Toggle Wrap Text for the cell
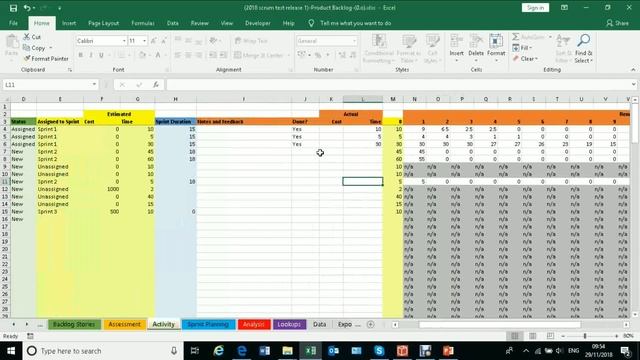Screen dimensions: 640x360 point(251,41)
